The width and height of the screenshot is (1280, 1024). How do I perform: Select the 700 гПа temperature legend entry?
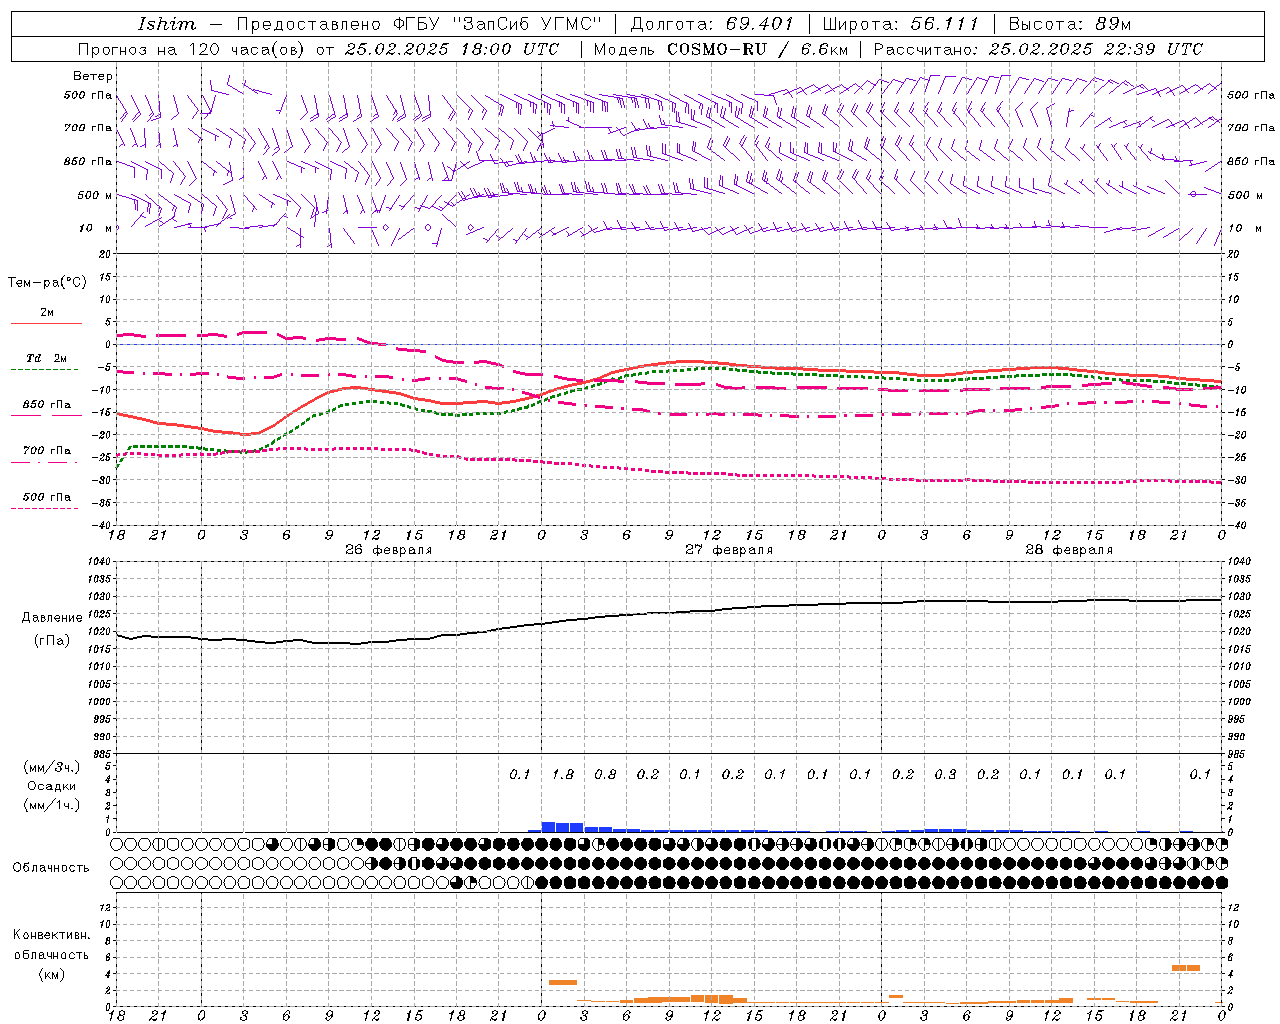[x=46, y=451]
